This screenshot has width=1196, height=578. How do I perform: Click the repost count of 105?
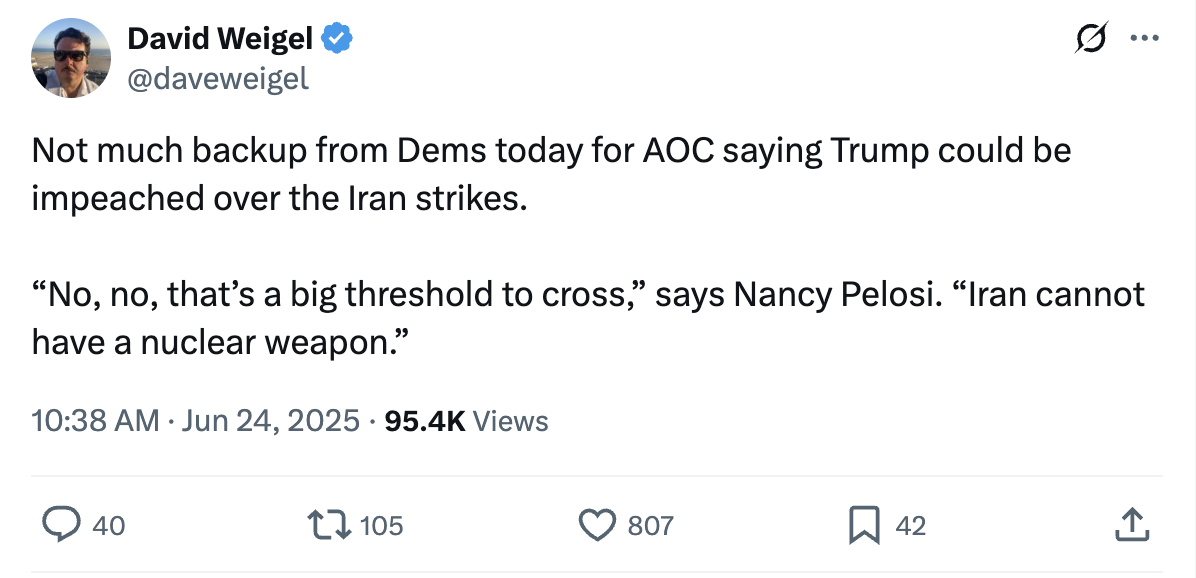click(x=381, y=525)
